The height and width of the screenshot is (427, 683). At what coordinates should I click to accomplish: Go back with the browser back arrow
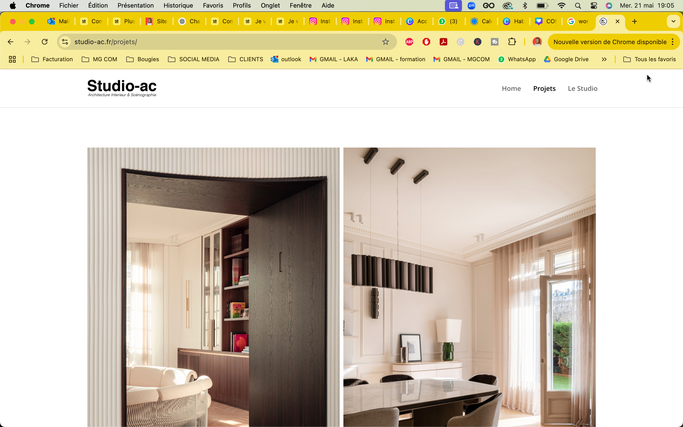click(10, 42)
